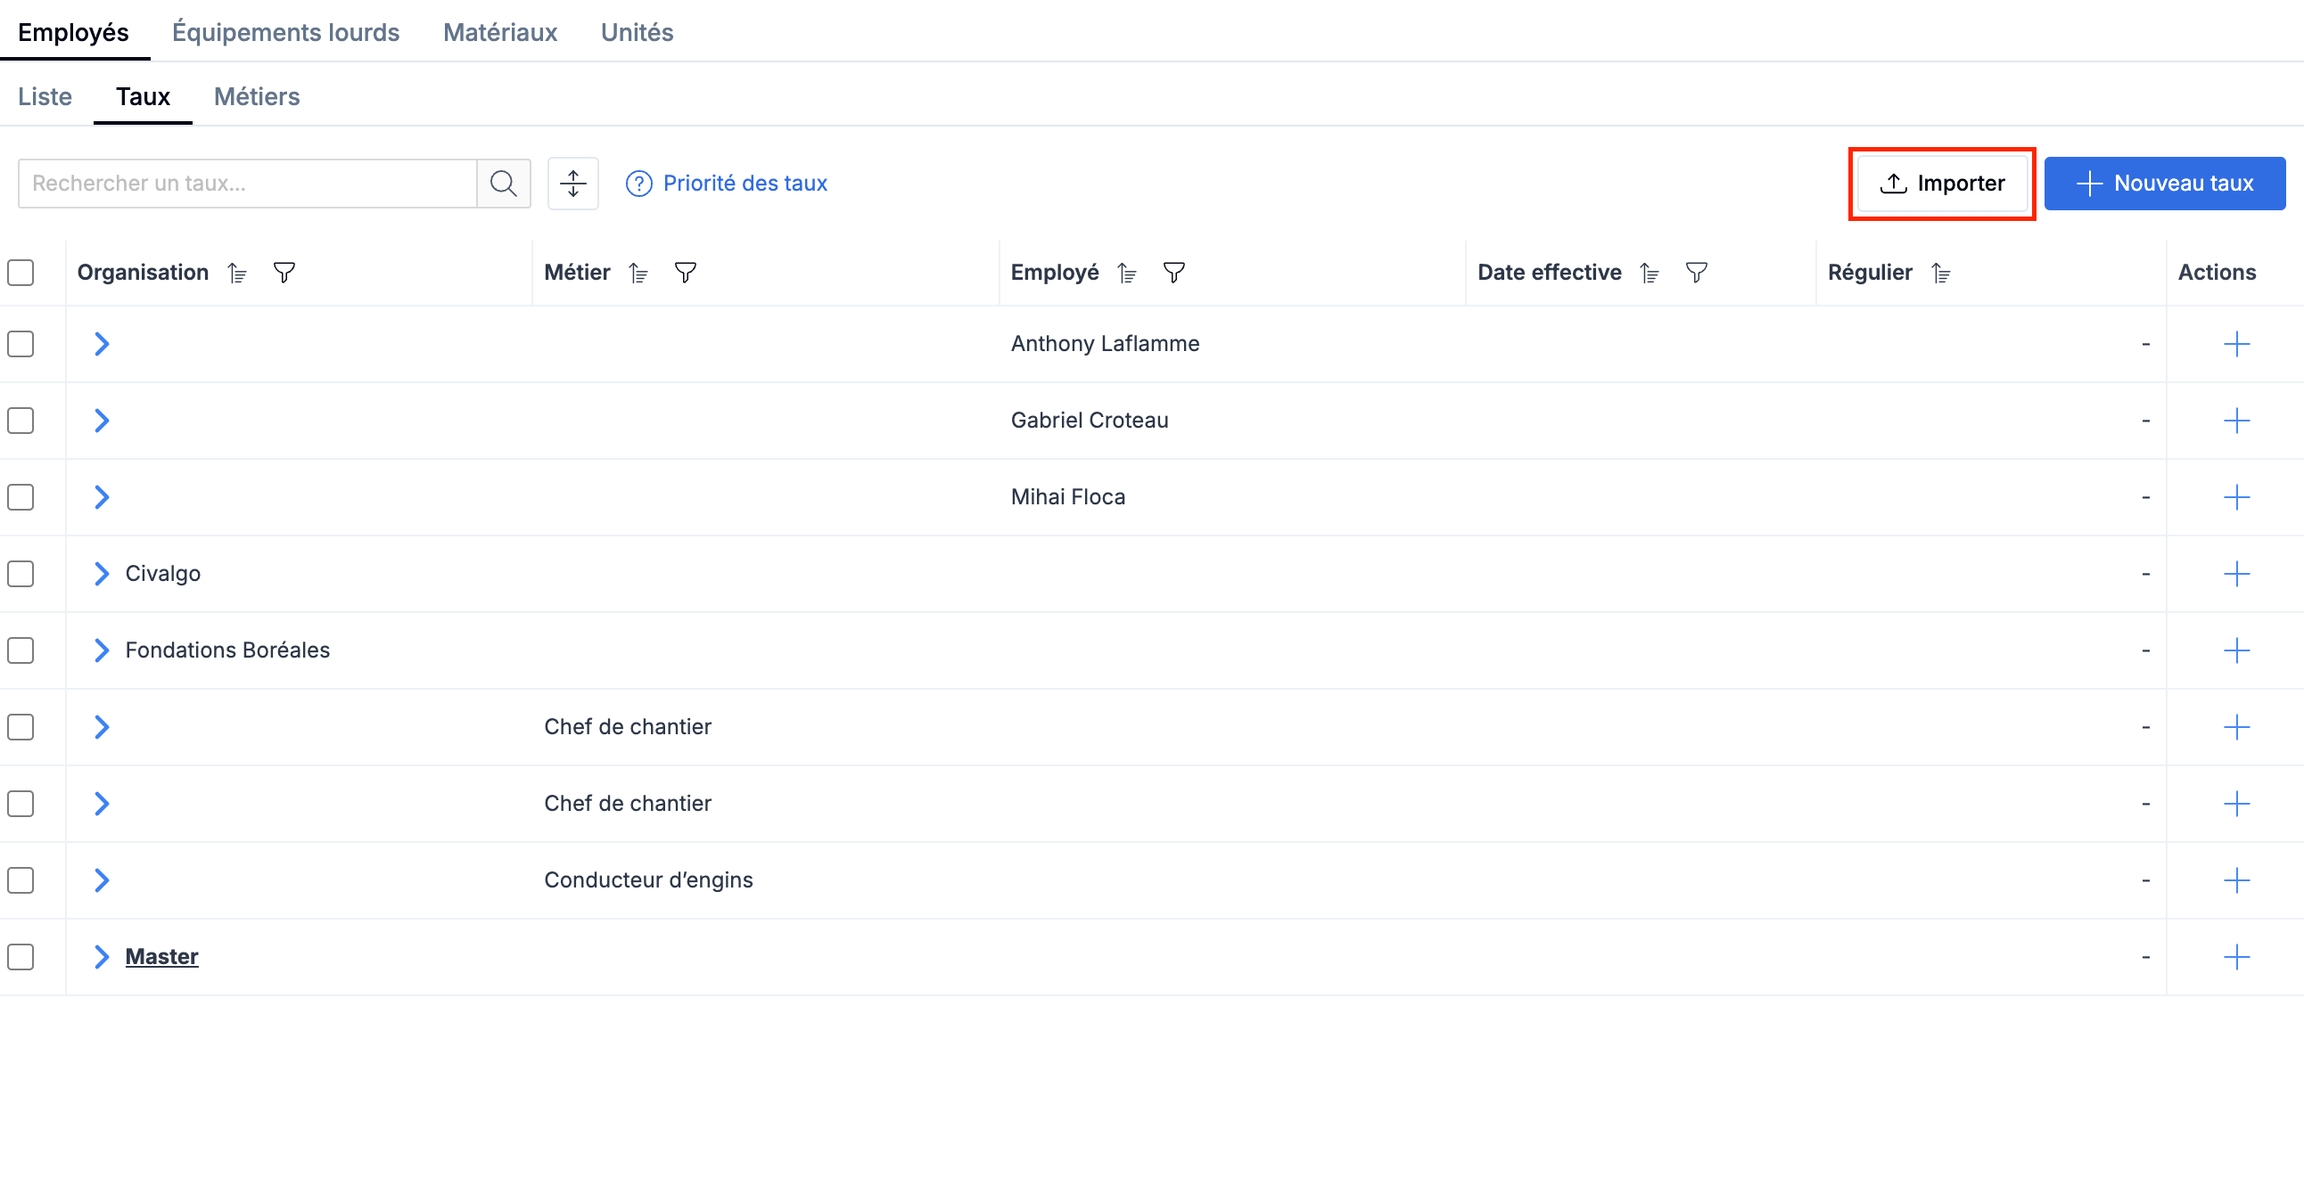Click the search magnifier icon
The height and width of the screenshot is (1194, 2304).
503,183
